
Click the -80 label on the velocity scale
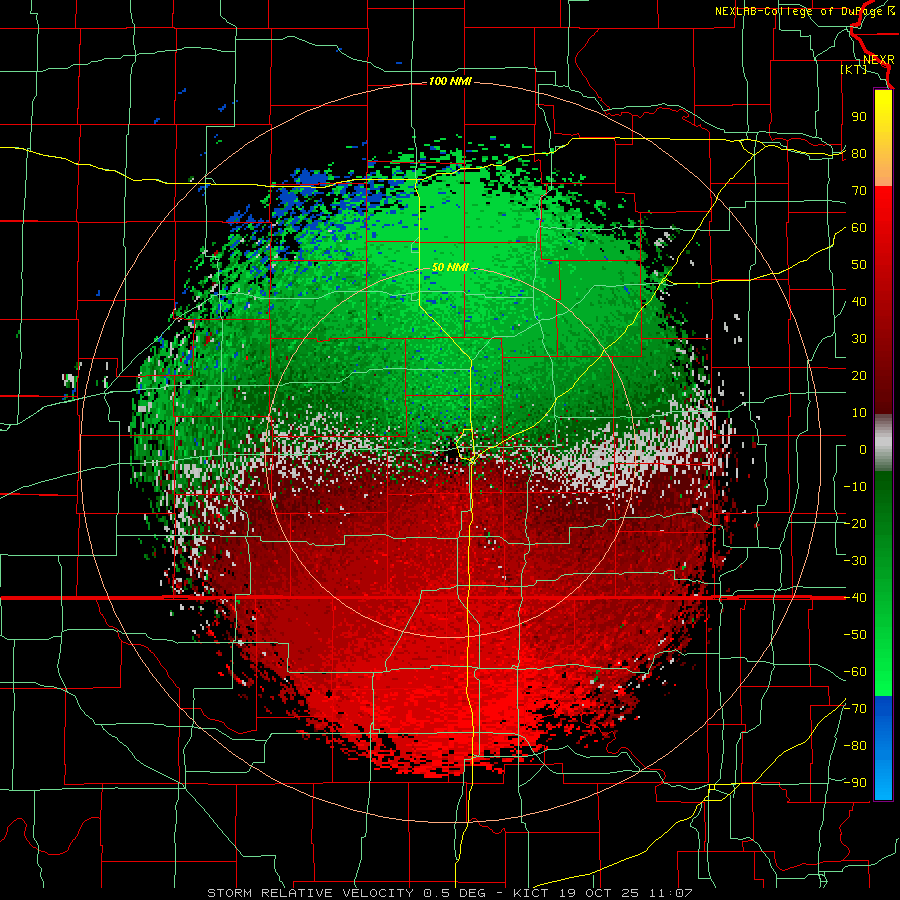tap(855, 746)
